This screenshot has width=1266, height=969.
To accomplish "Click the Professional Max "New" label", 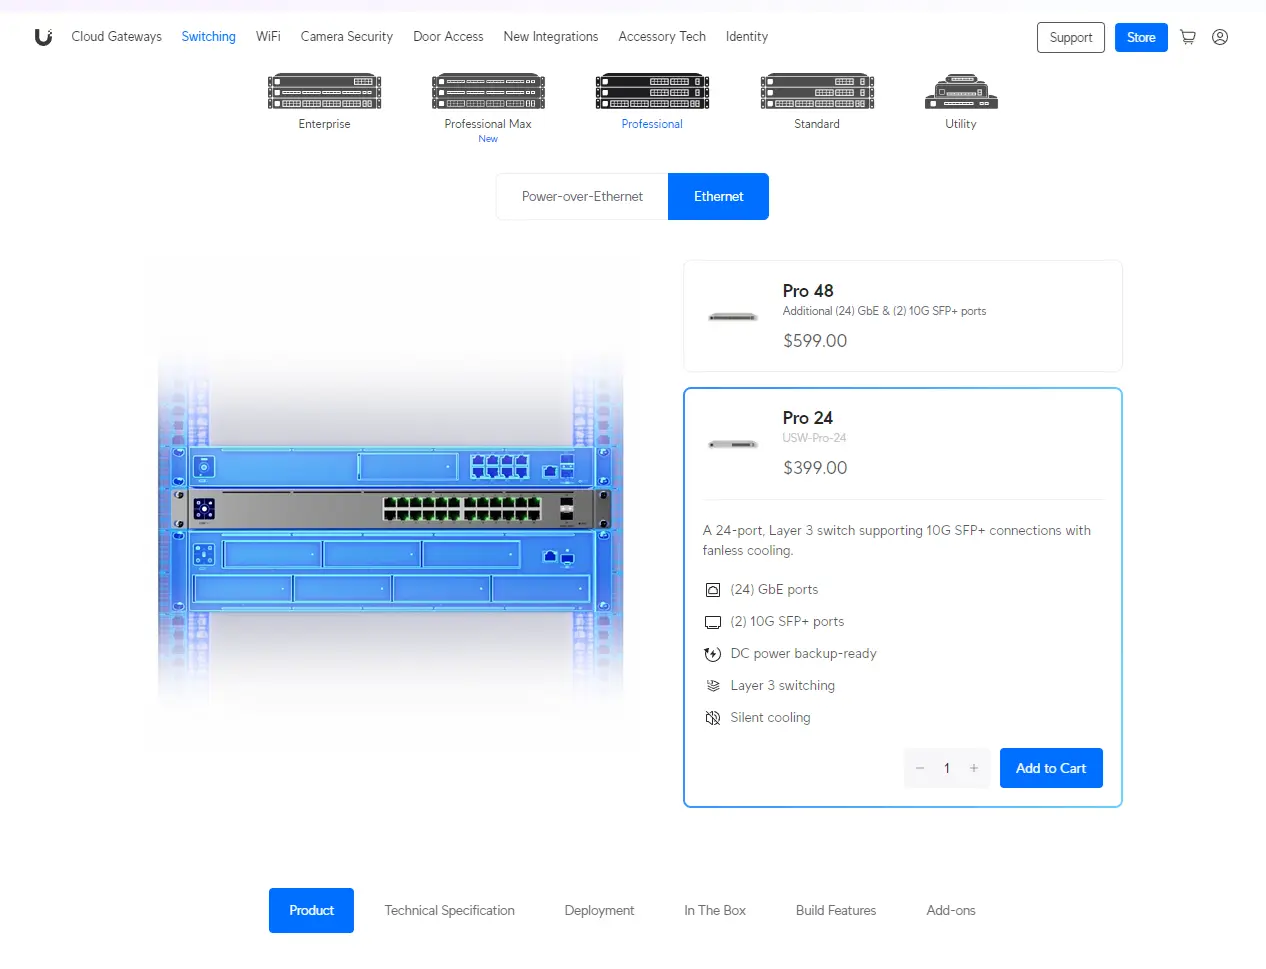I will [x=488, y=139].
